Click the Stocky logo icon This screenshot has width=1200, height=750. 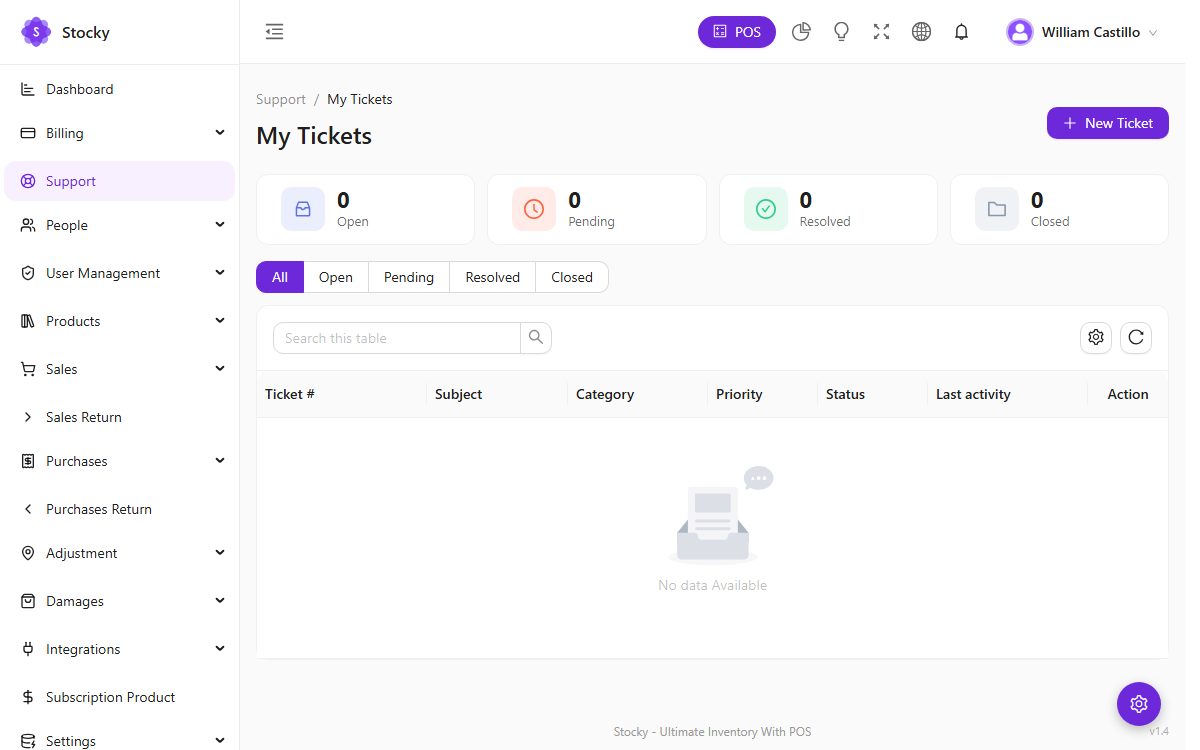coord(36,32)
